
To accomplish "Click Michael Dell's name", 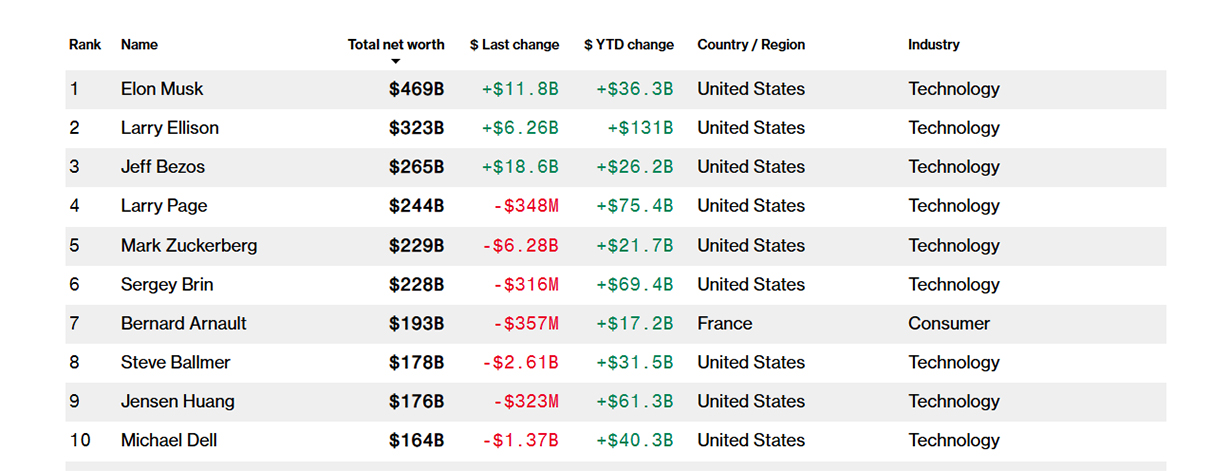I will coord(169,440).
